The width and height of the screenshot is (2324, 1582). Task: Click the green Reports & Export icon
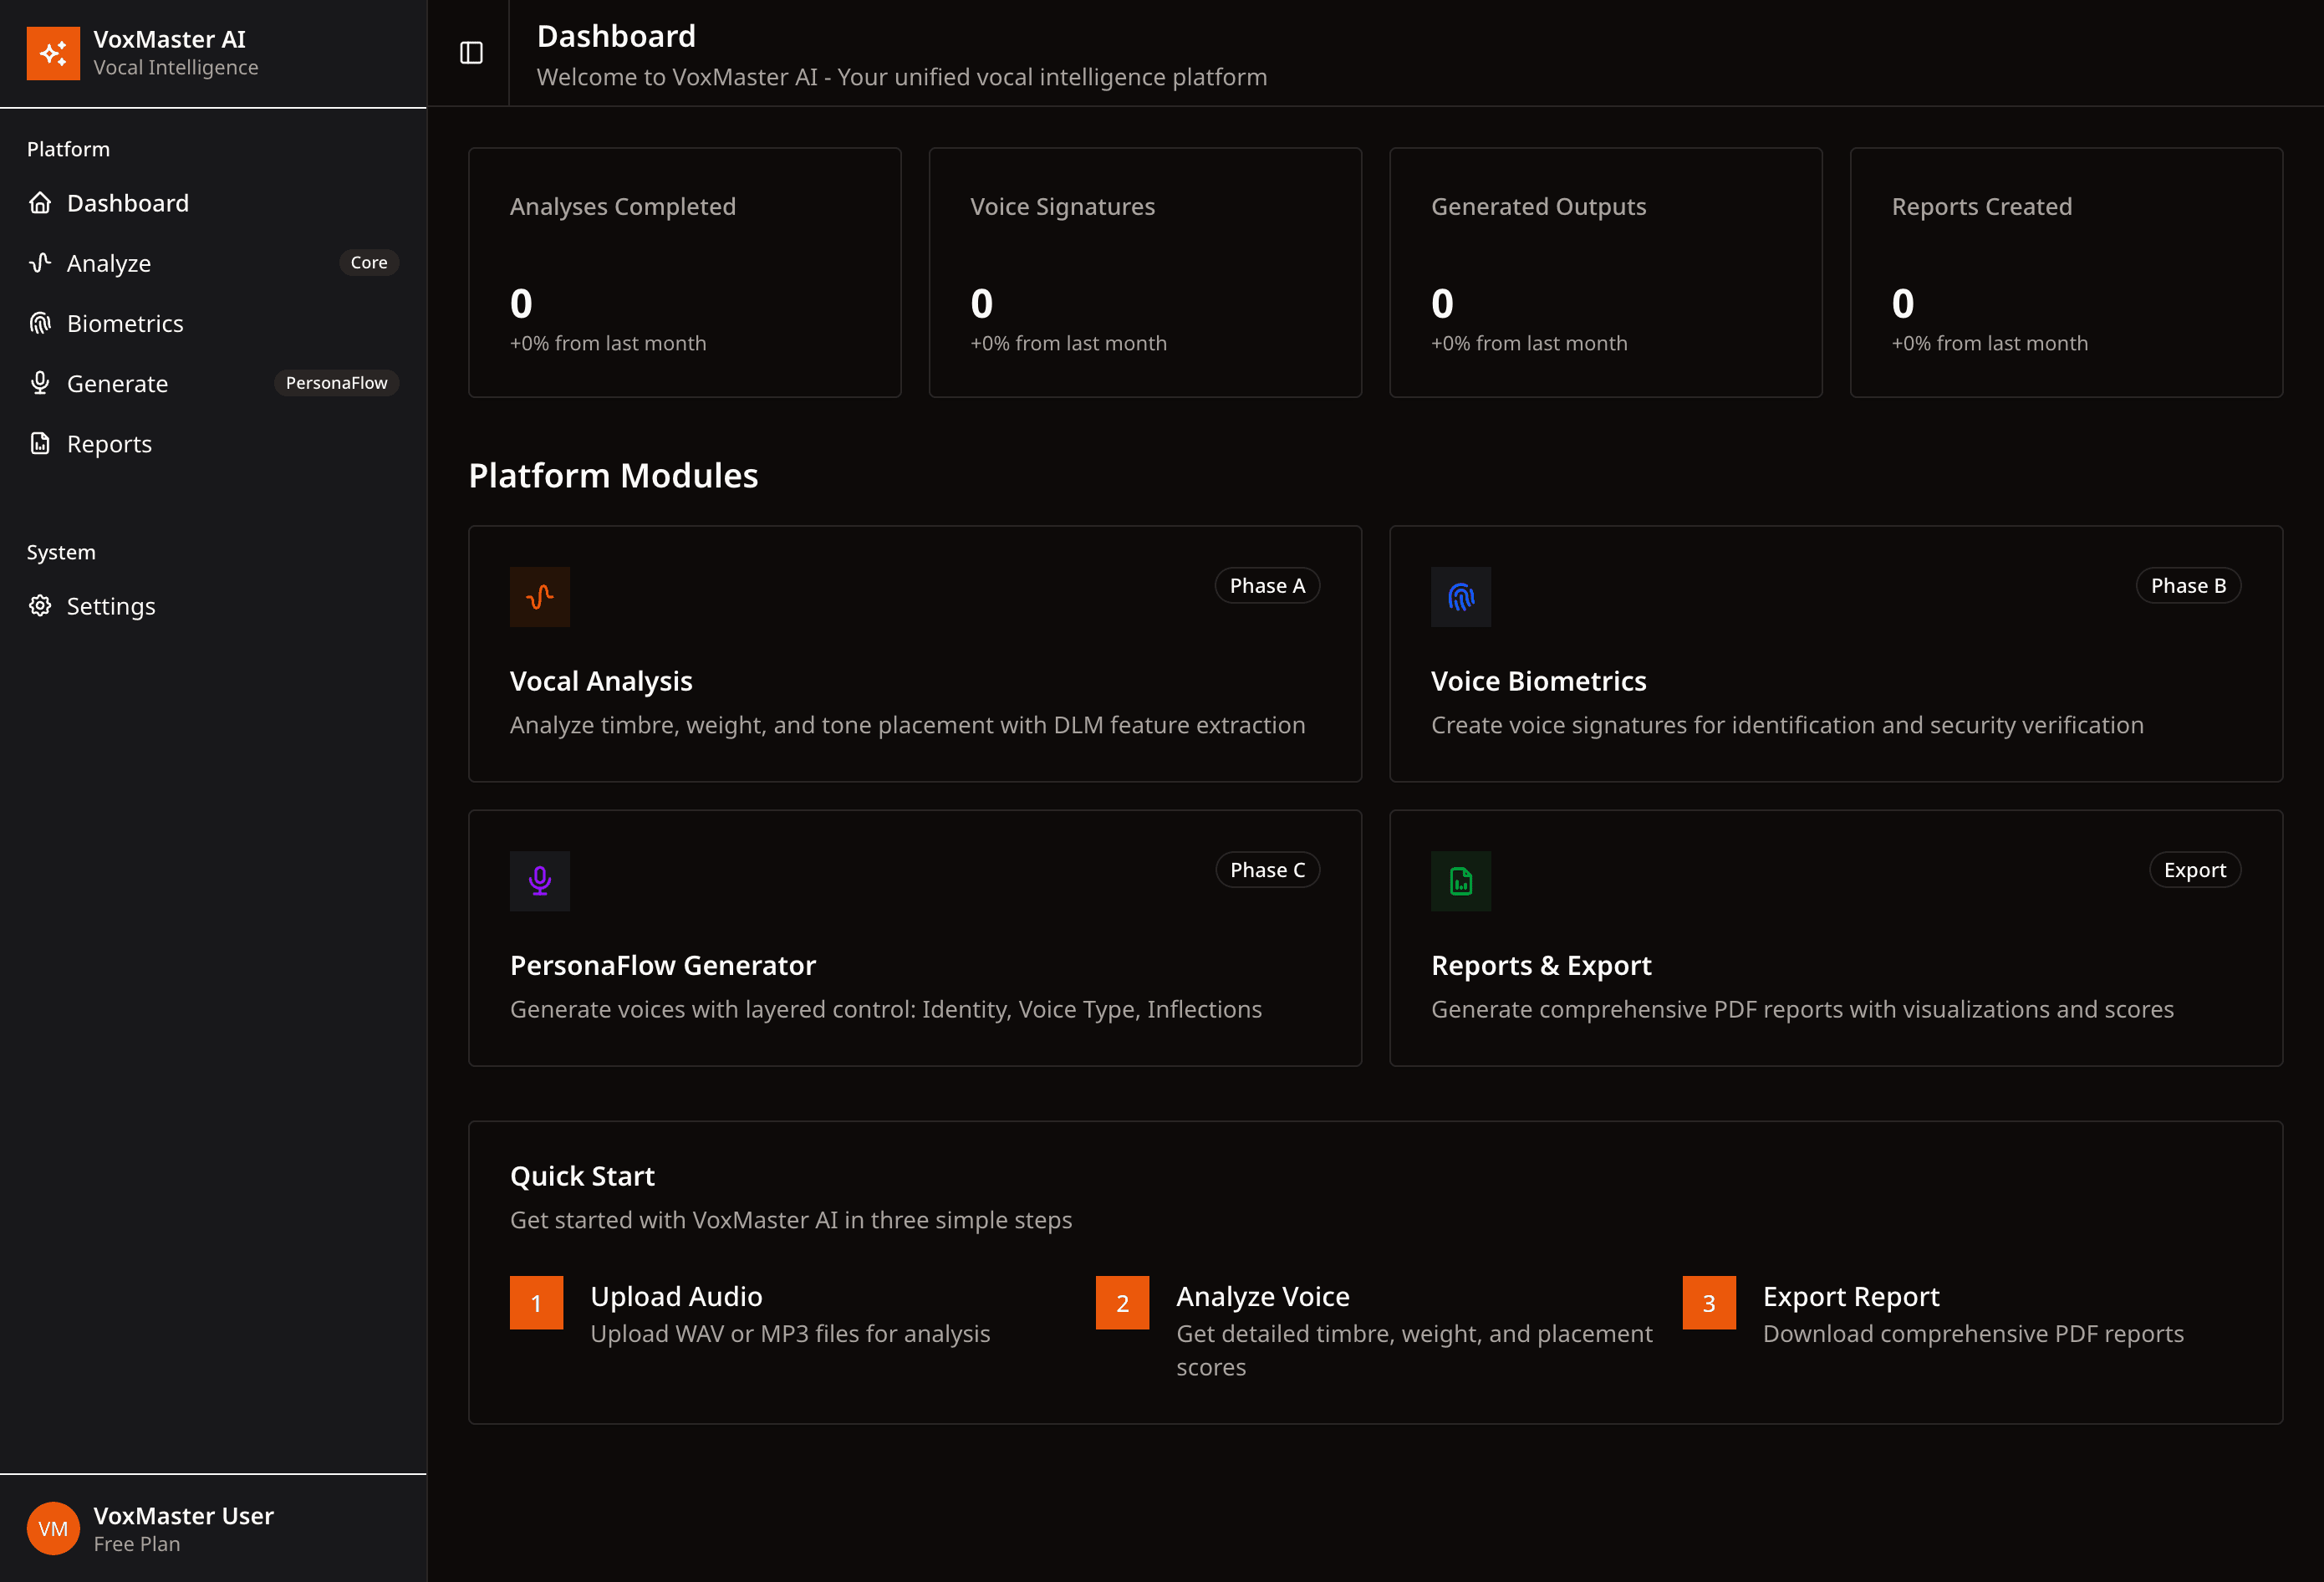(x=1461, y=881)
